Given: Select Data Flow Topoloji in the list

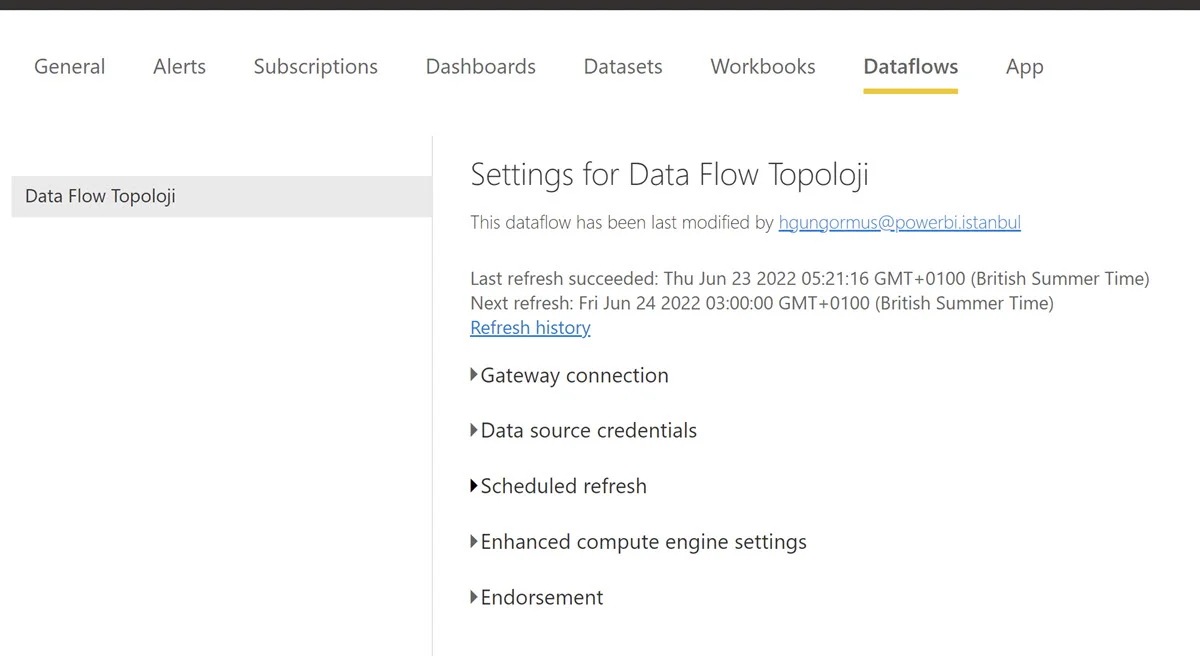Looking at the screenshot, I should [x=221, y=196].
